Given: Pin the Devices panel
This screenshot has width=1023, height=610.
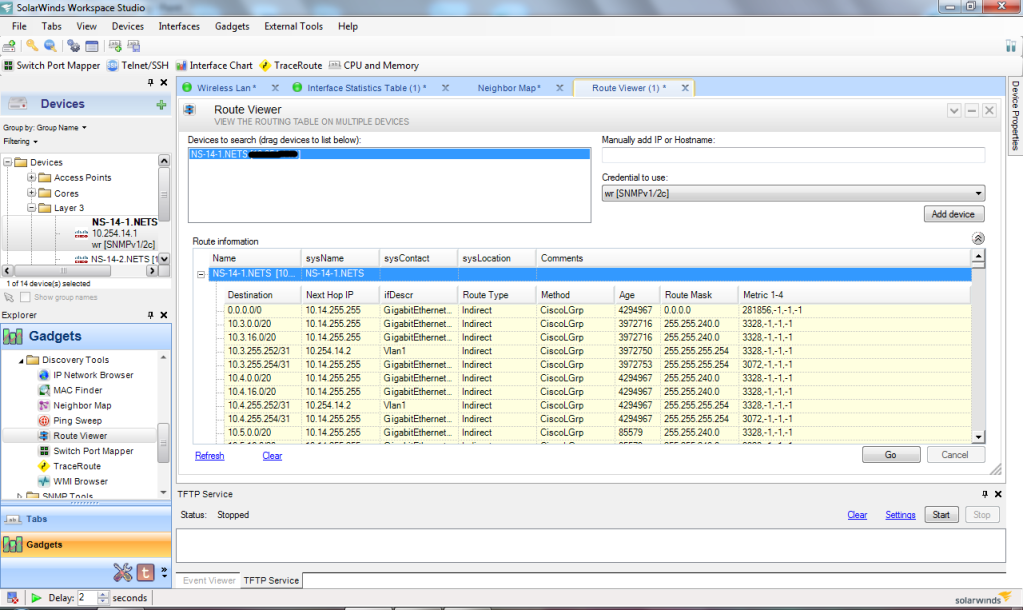Looking at the screenshot, I should (151, 82).
